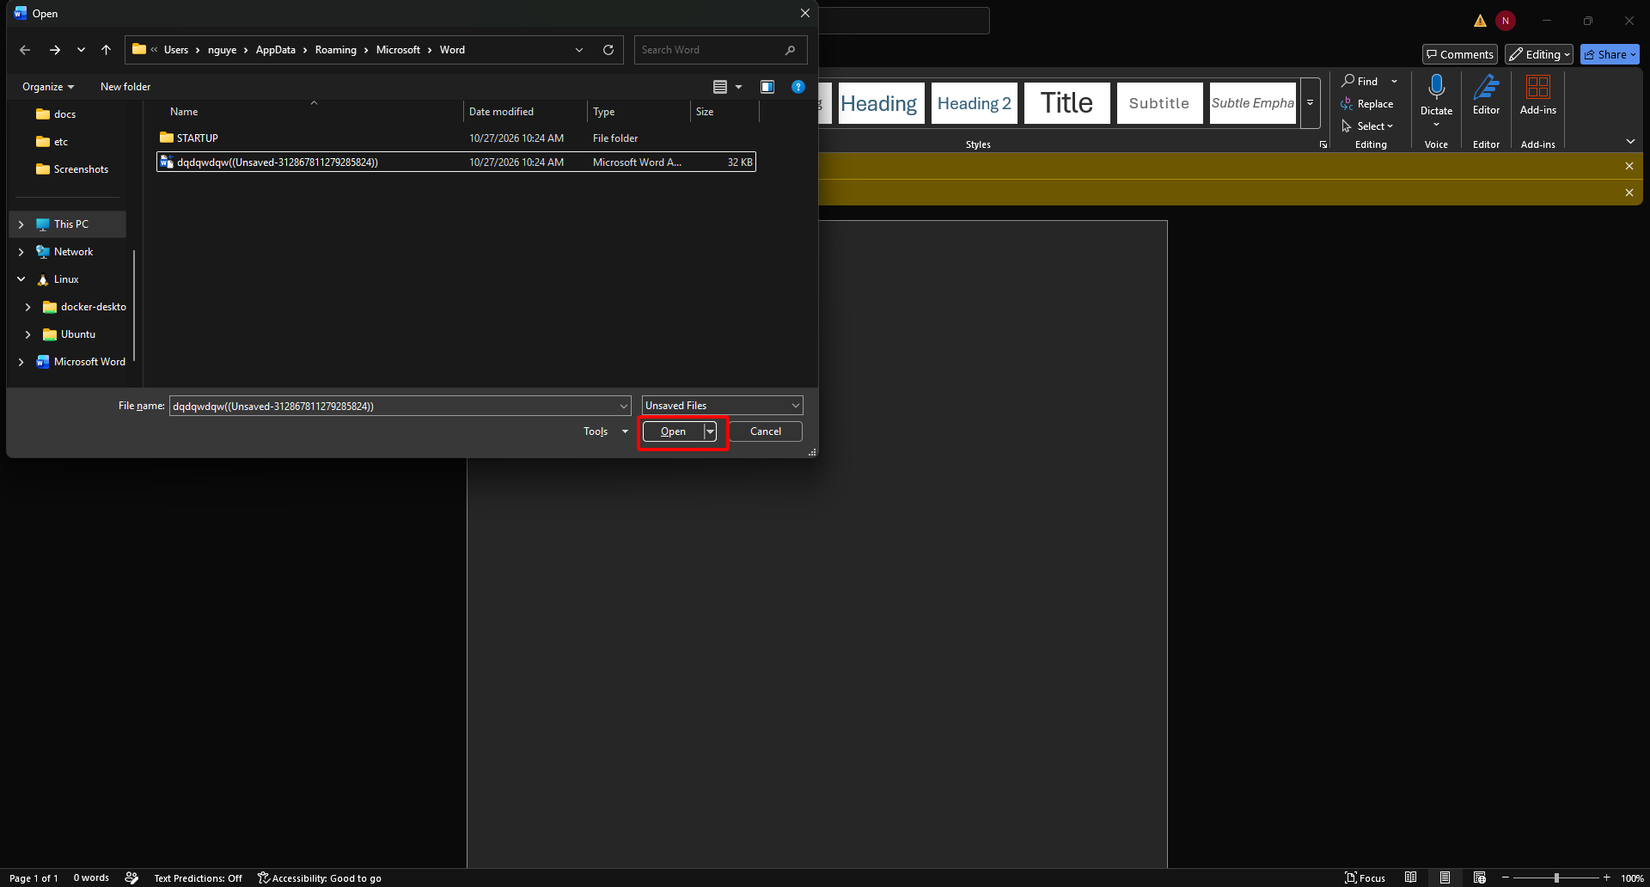Screen dimensions: 1650x887
Task: Open the Organize dropdown
Action: tap(48, 87)
